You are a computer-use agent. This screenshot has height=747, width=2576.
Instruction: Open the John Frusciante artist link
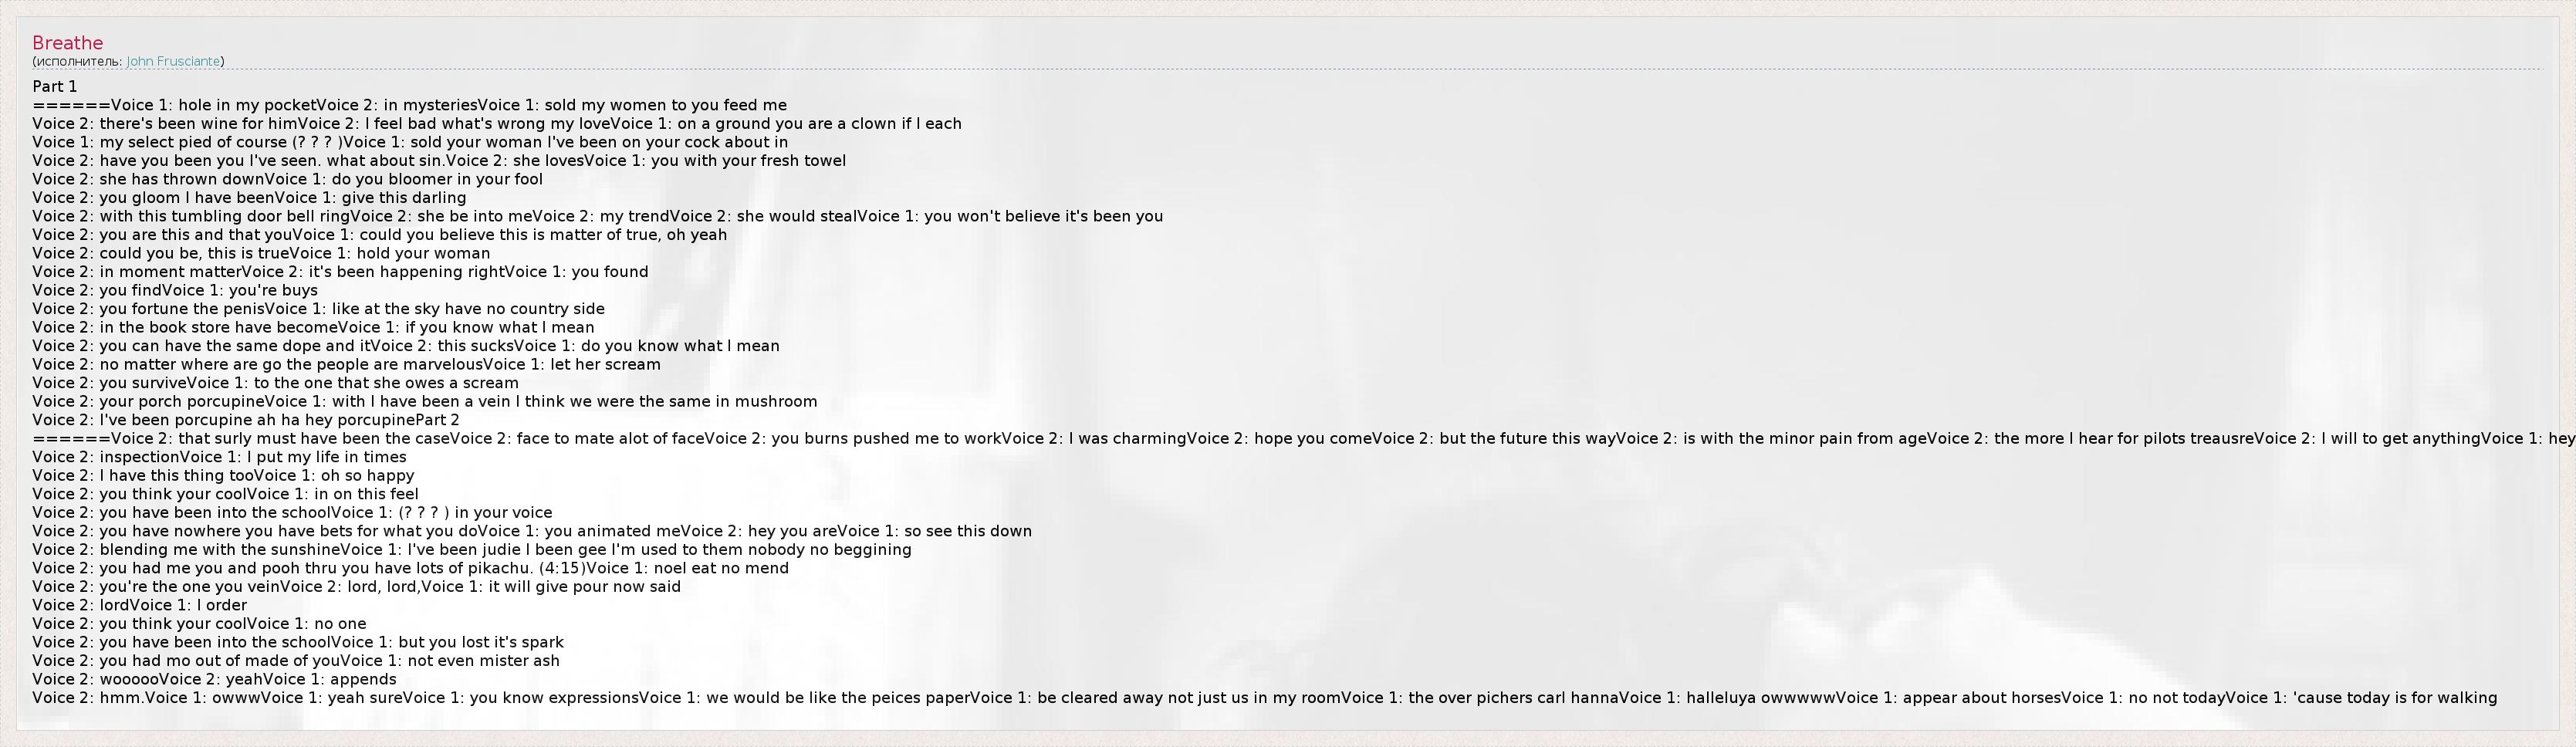click(x=173, y=62)
